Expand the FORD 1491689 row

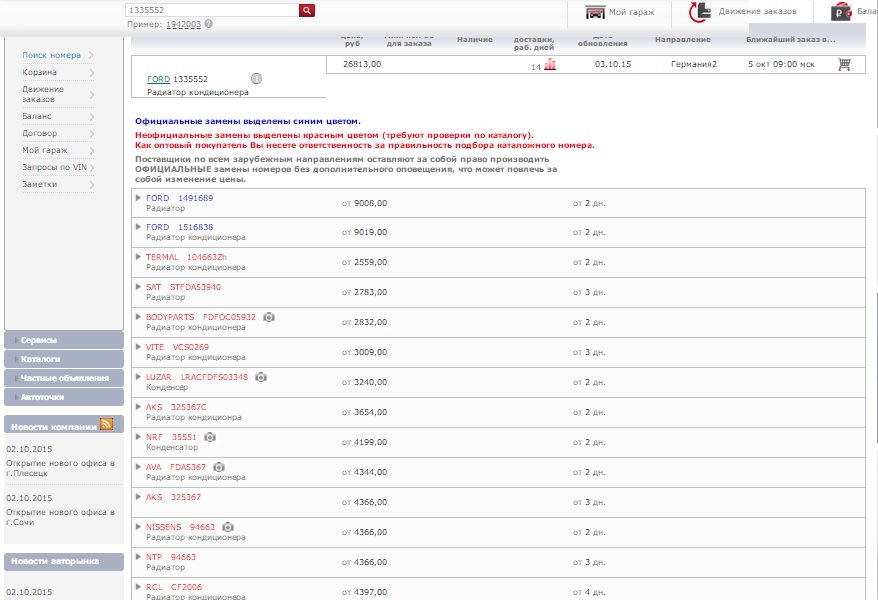tap(138, 197)
